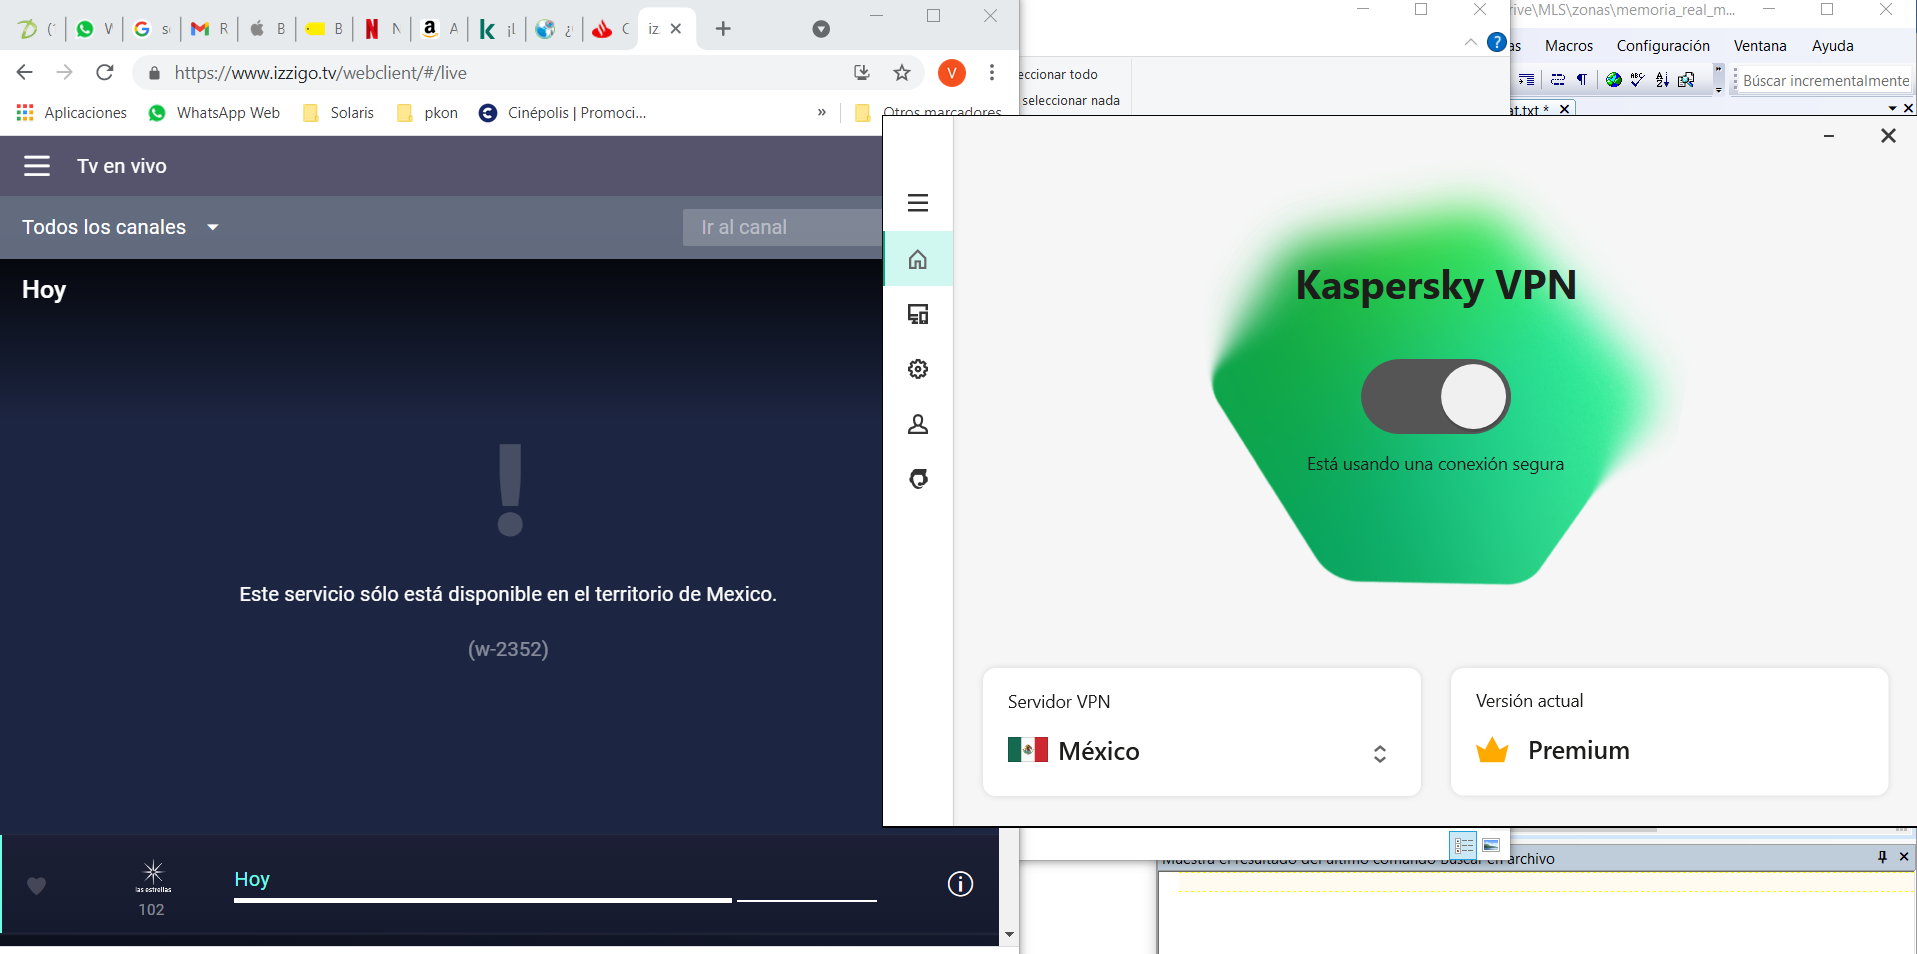The image size is (1917, 954).
Task: Switch to the Netflix tab
Action: 382,29
